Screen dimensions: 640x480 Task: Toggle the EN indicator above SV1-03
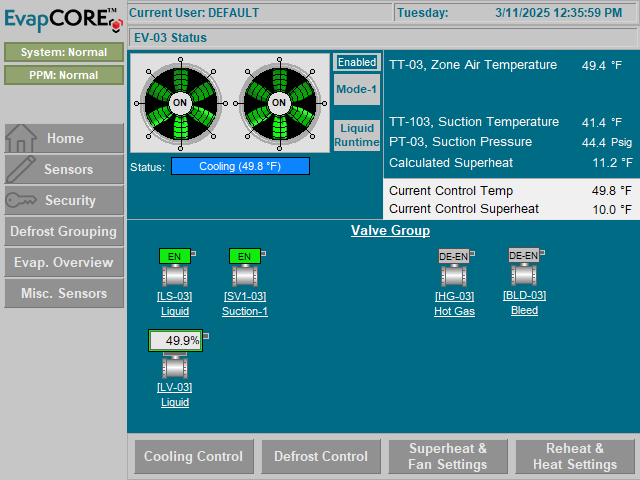pos(244,256)
